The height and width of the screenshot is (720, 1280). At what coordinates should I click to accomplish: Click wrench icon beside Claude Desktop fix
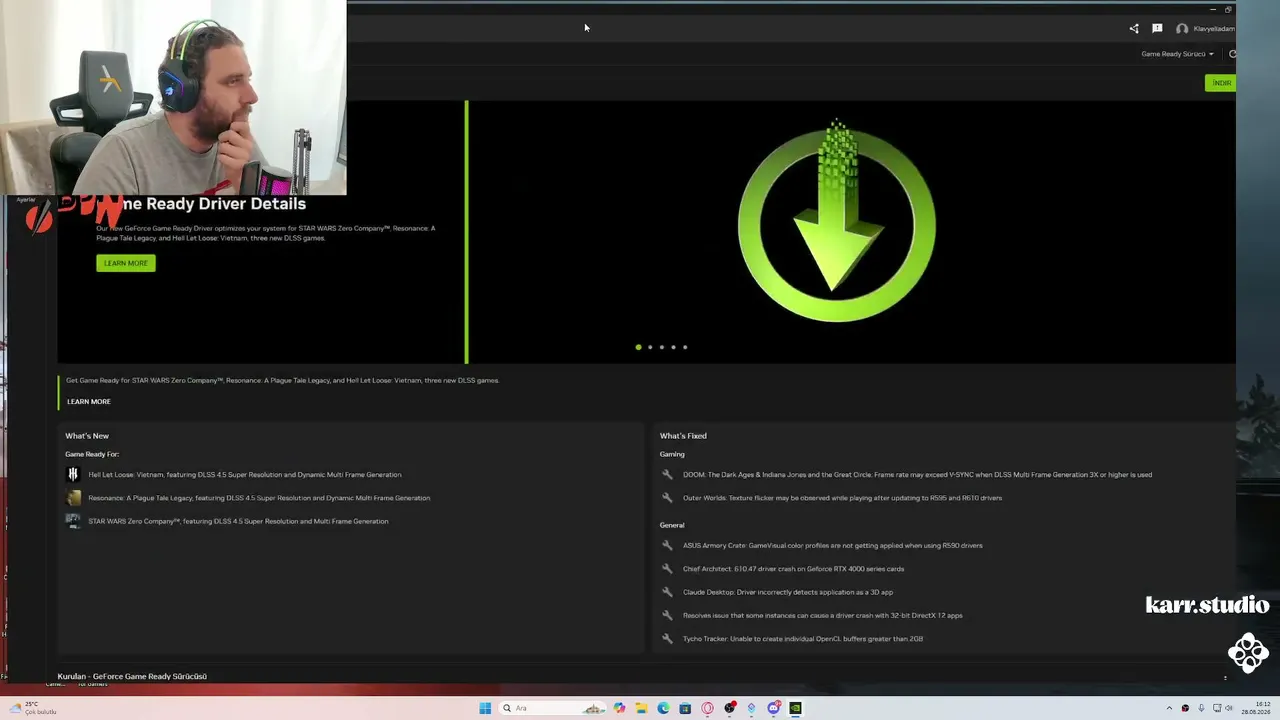[x=667, y=592]
